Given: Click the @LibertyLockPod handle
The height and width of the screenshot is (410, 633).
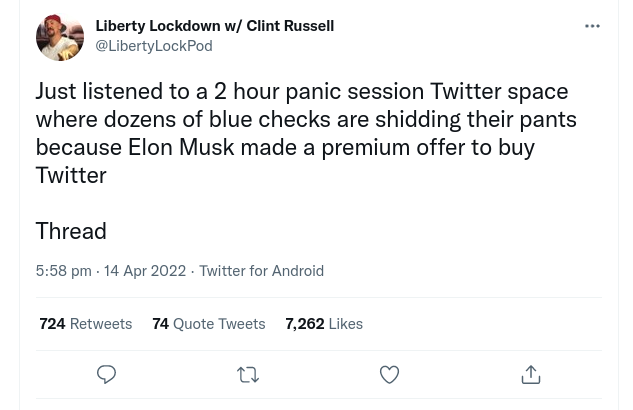Looking at the screenshot, I should click(153, 46).
